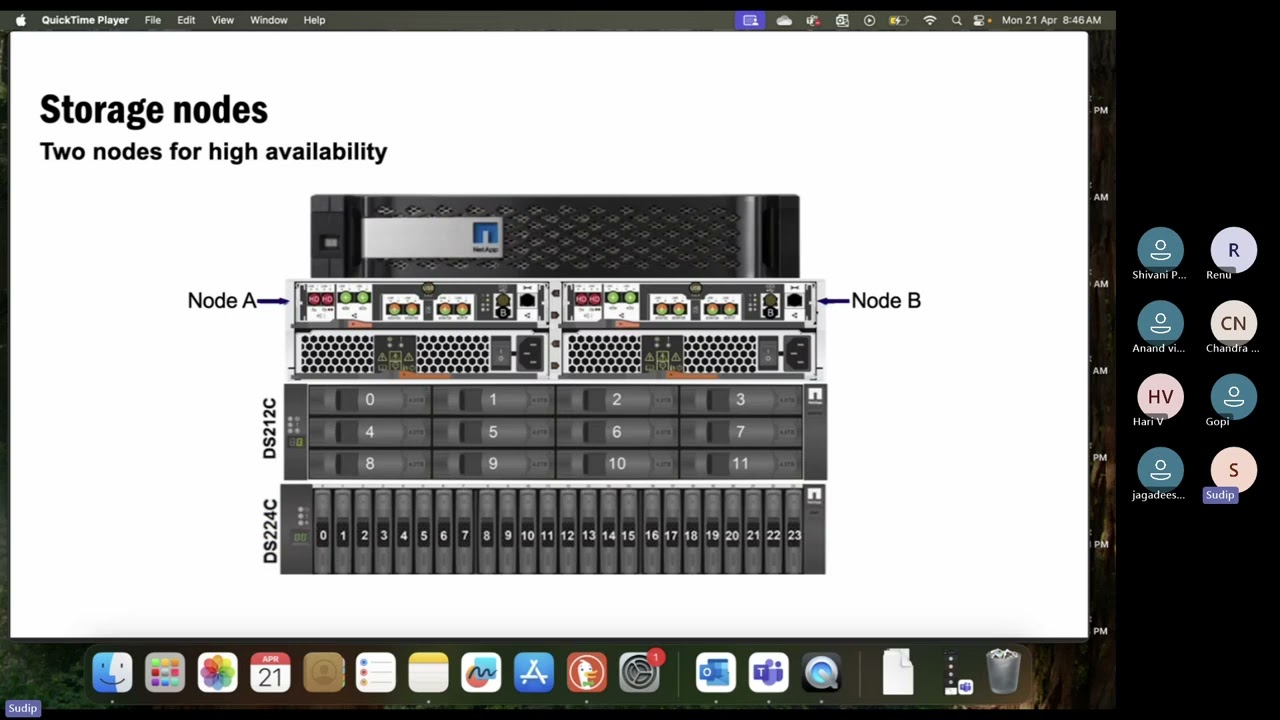Select participant Gopi avatar
This screenshot has height=720, width=1280.
[x=1233, y=396]
